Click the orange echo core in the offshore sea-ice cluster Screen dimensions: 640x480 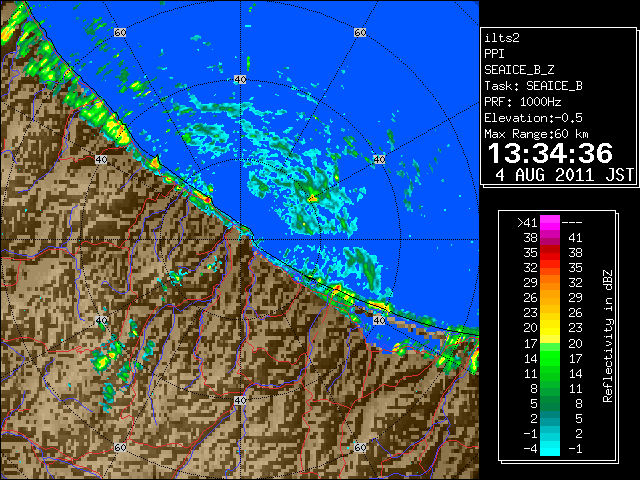click(x=313, y=199)
